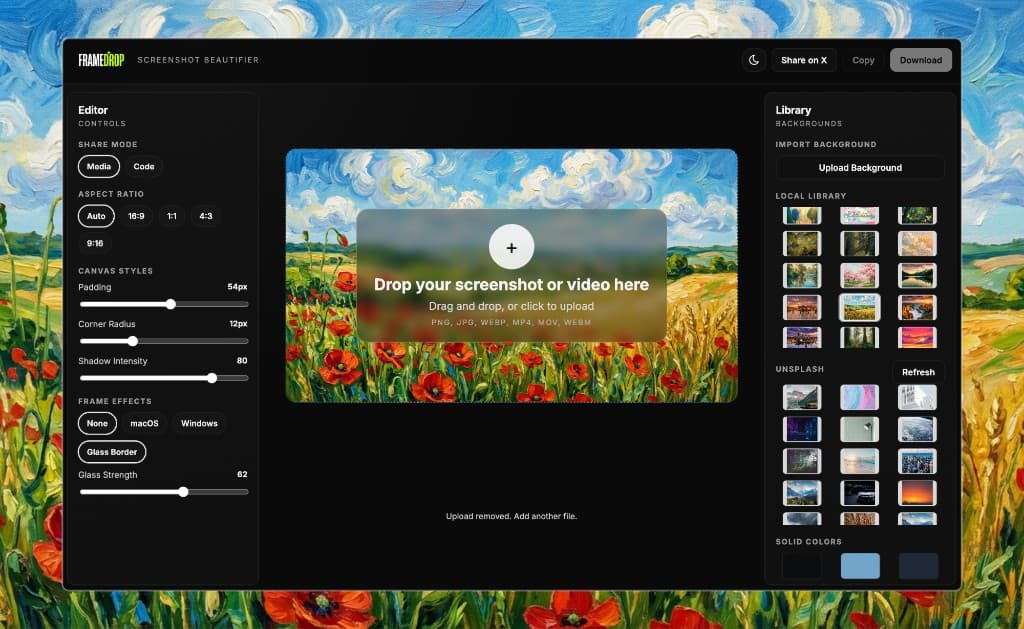Viewport: 1024px width, 629px height.
Task: Click the 'PNG, JPG, WEBP, MP4, MOV, WEBM' text
Action: [x=511, y=323]
